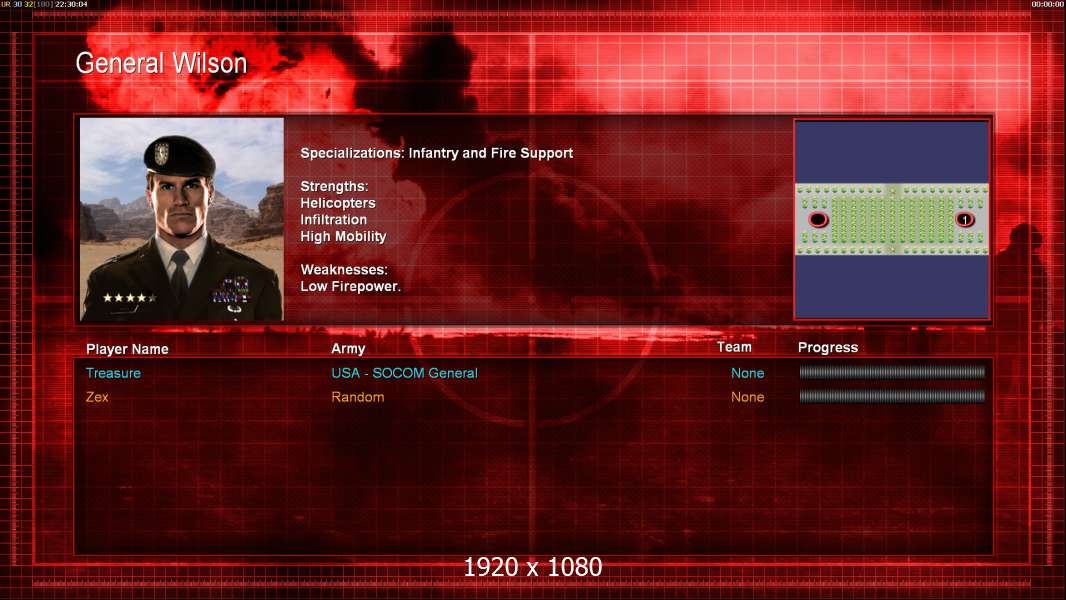Click the General Wilson portrait image

tap(182, 219)
